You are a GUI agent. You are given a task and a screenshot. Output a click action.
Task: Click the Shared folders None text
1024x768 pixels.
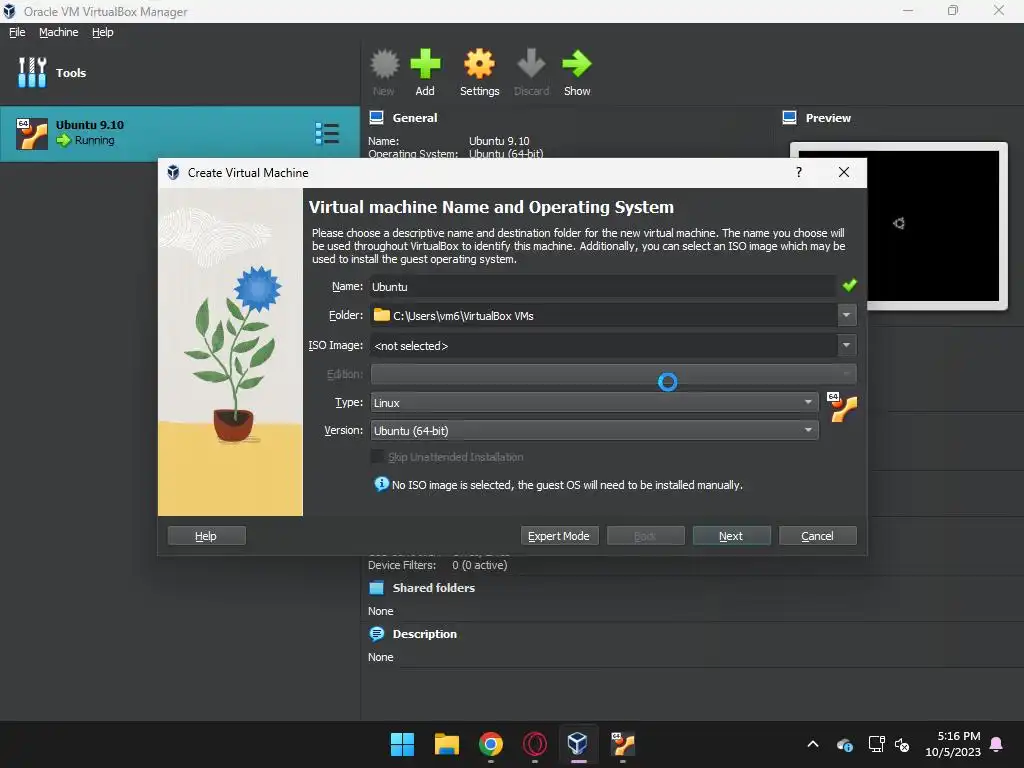tap(381, 611)
